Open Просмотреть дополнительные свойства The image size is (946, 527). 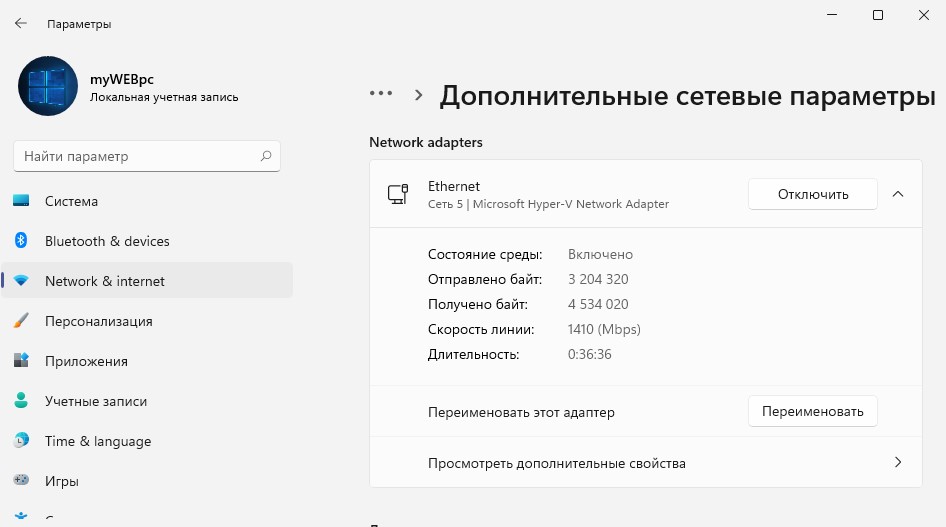(646, 462)
